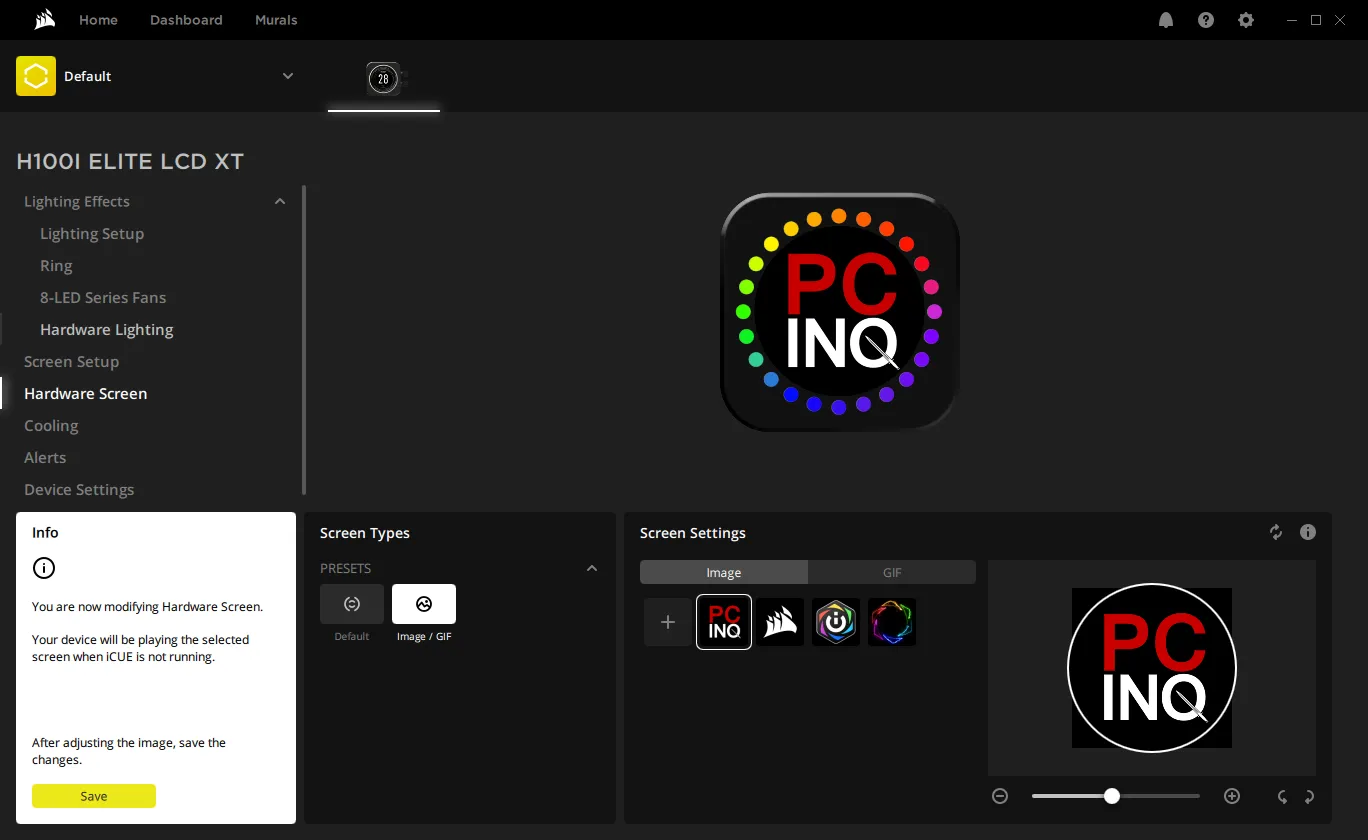Click the image zoom slider handle

tap(1112, 796)
